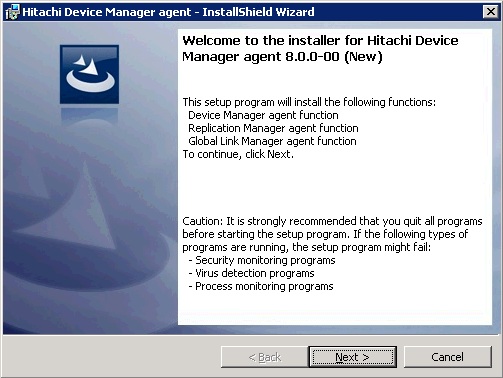Click the Cancel button
This screenshot has height=378, width=503.
(447, 357)
